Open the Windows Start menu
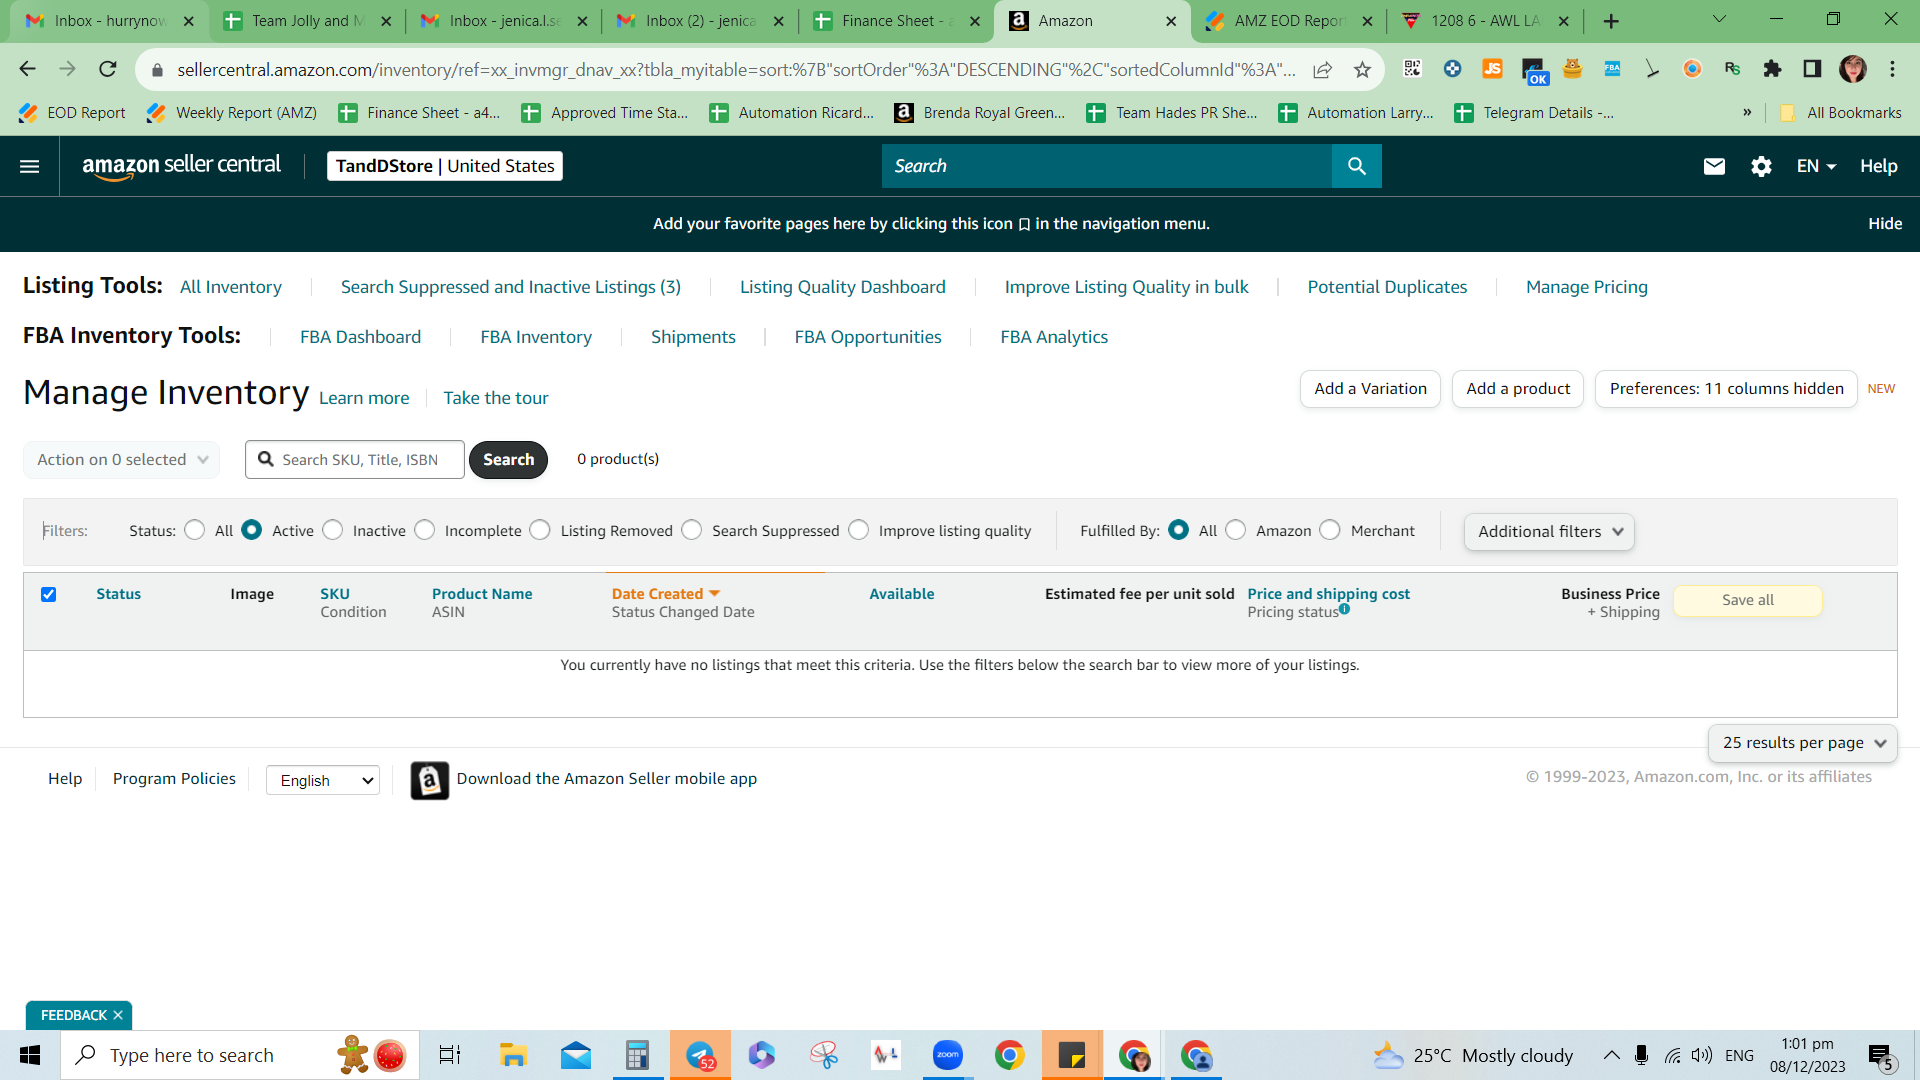 coord(30,1055)
